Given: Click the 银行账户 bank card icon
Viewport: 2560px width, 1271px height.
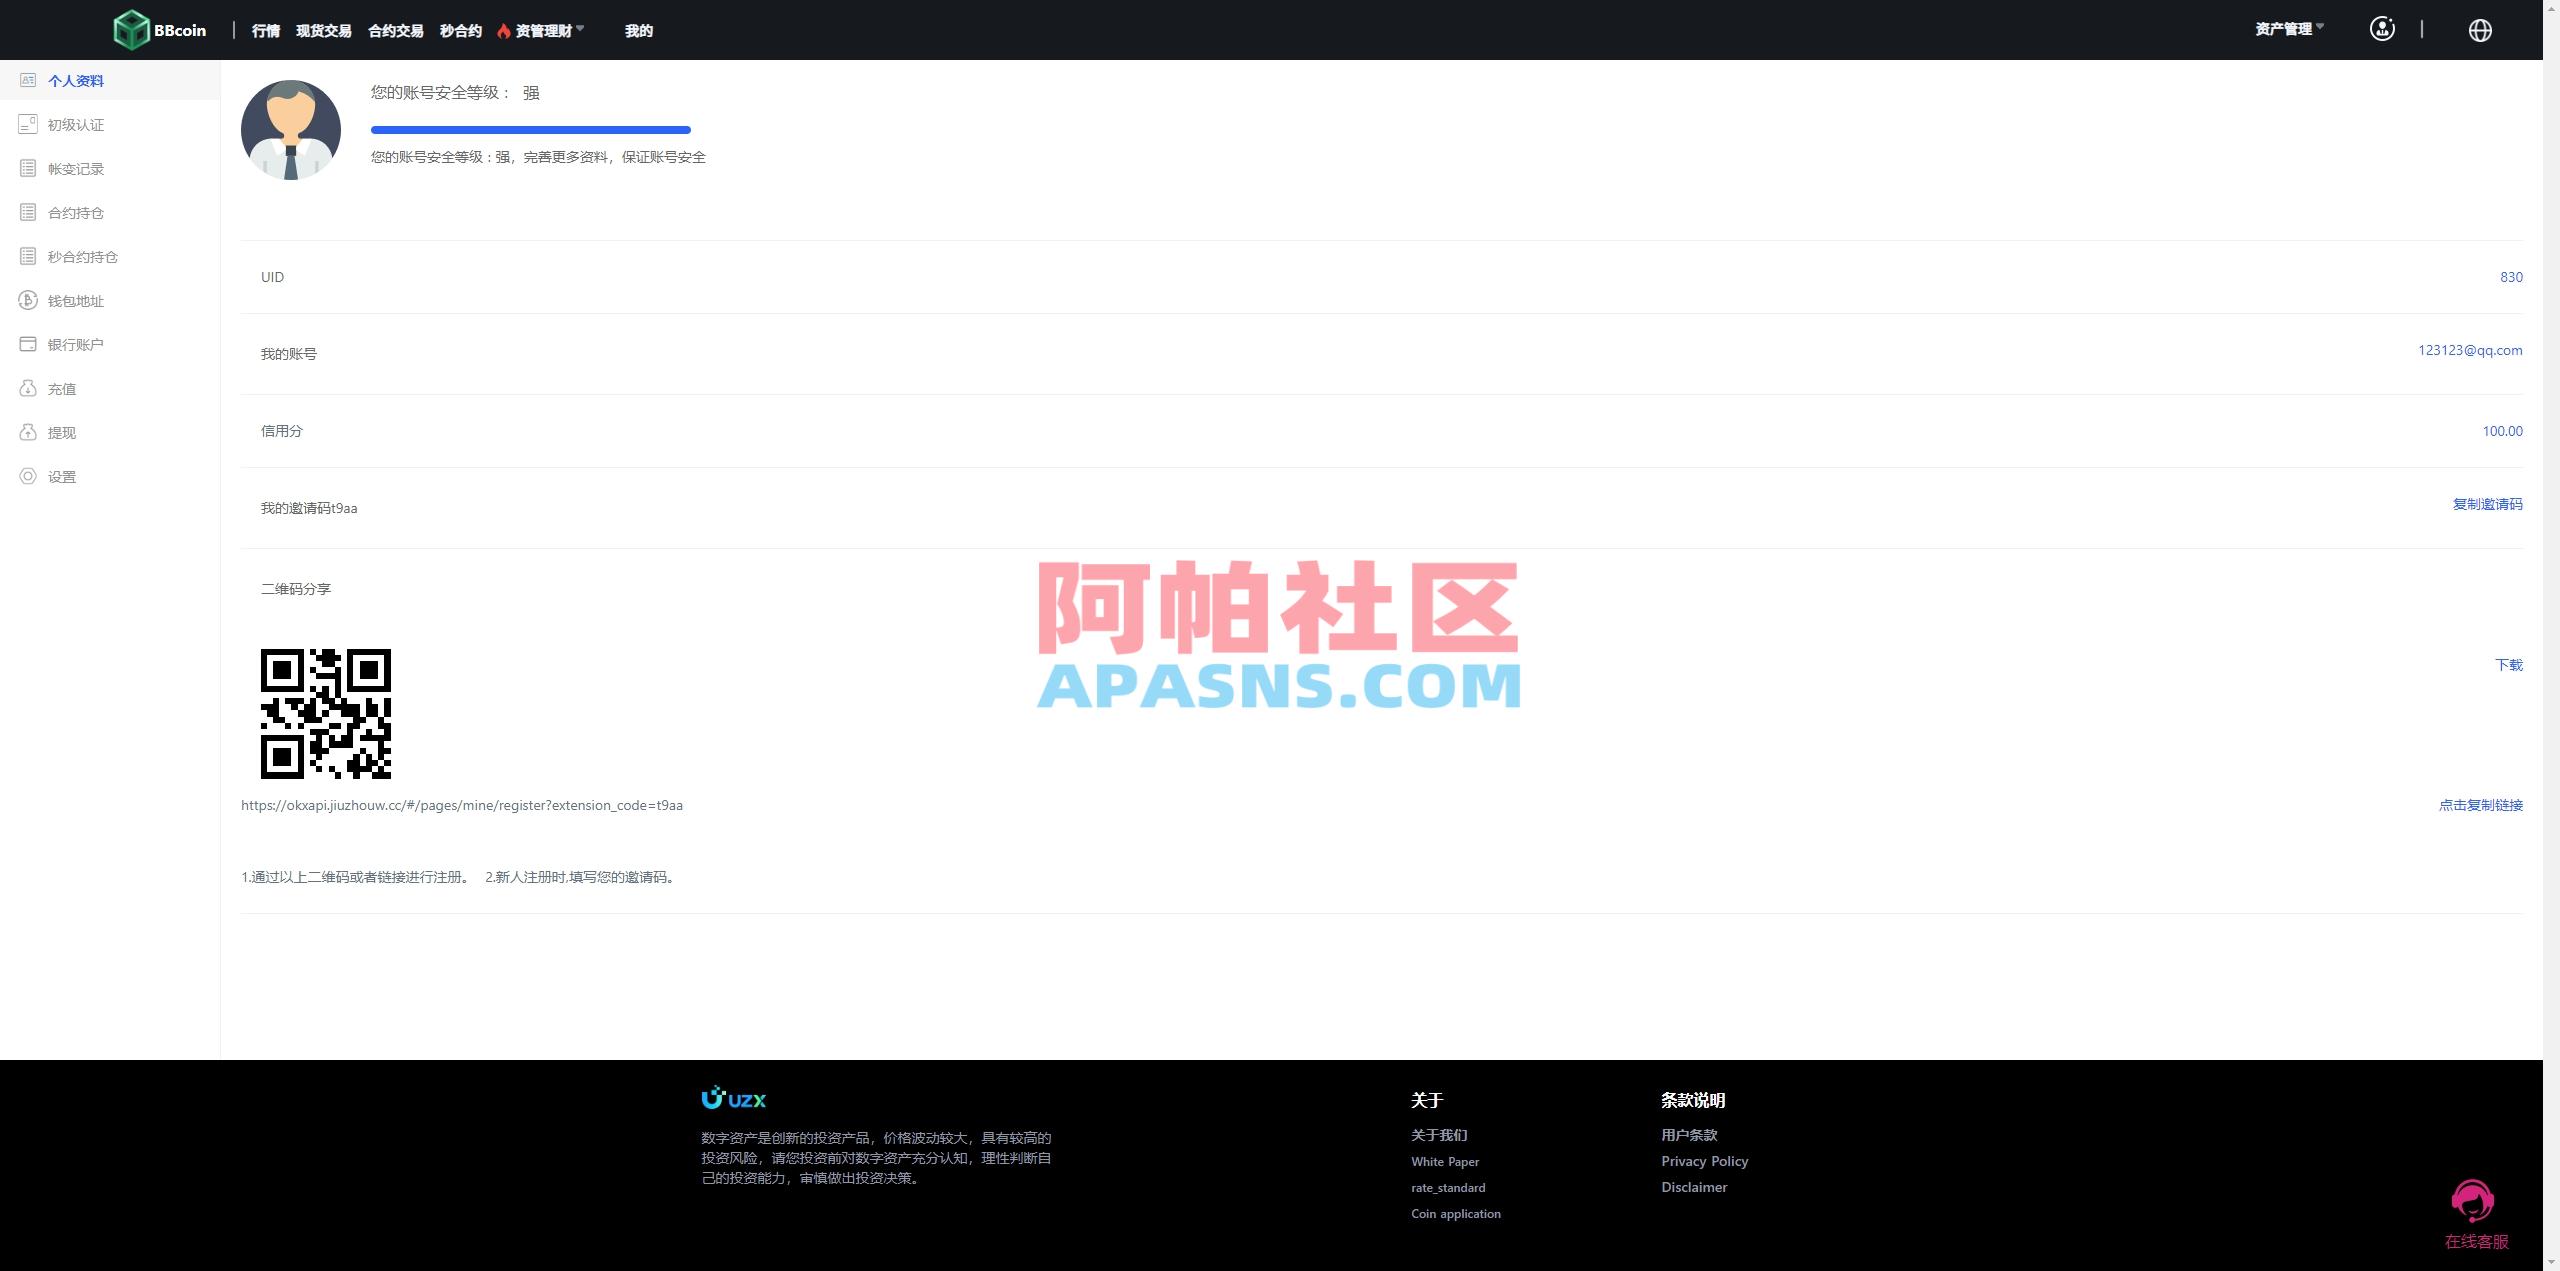Looking at the screenshot, I should click(28, 343).
